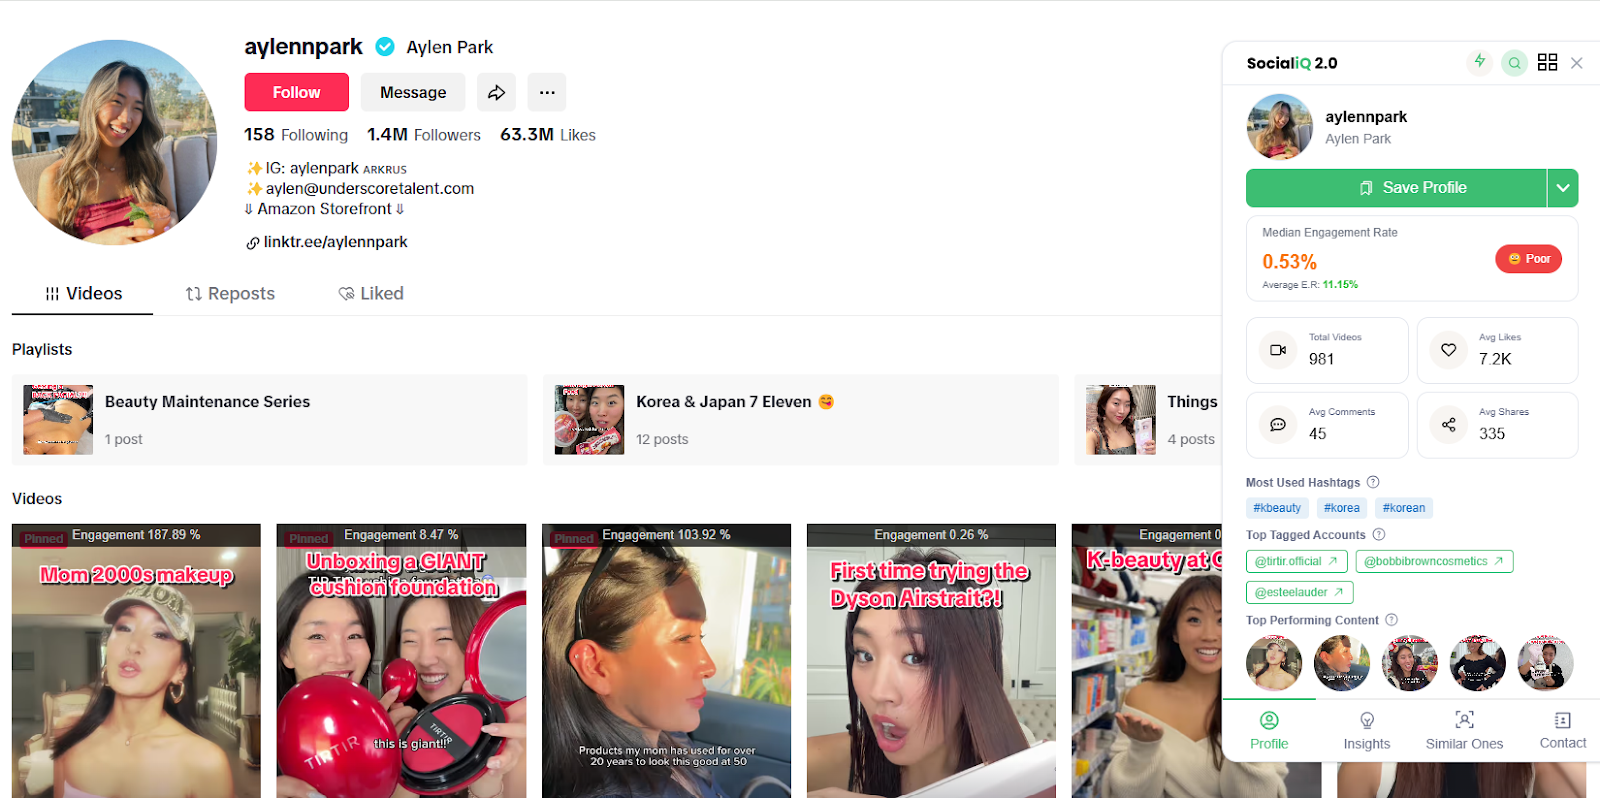Image resolution: width=1600 pixels, height=798 pixels.
Task: Open the First time trying Dyson Airstrait video
Action: pyautogui.click(x=931, y=661)
